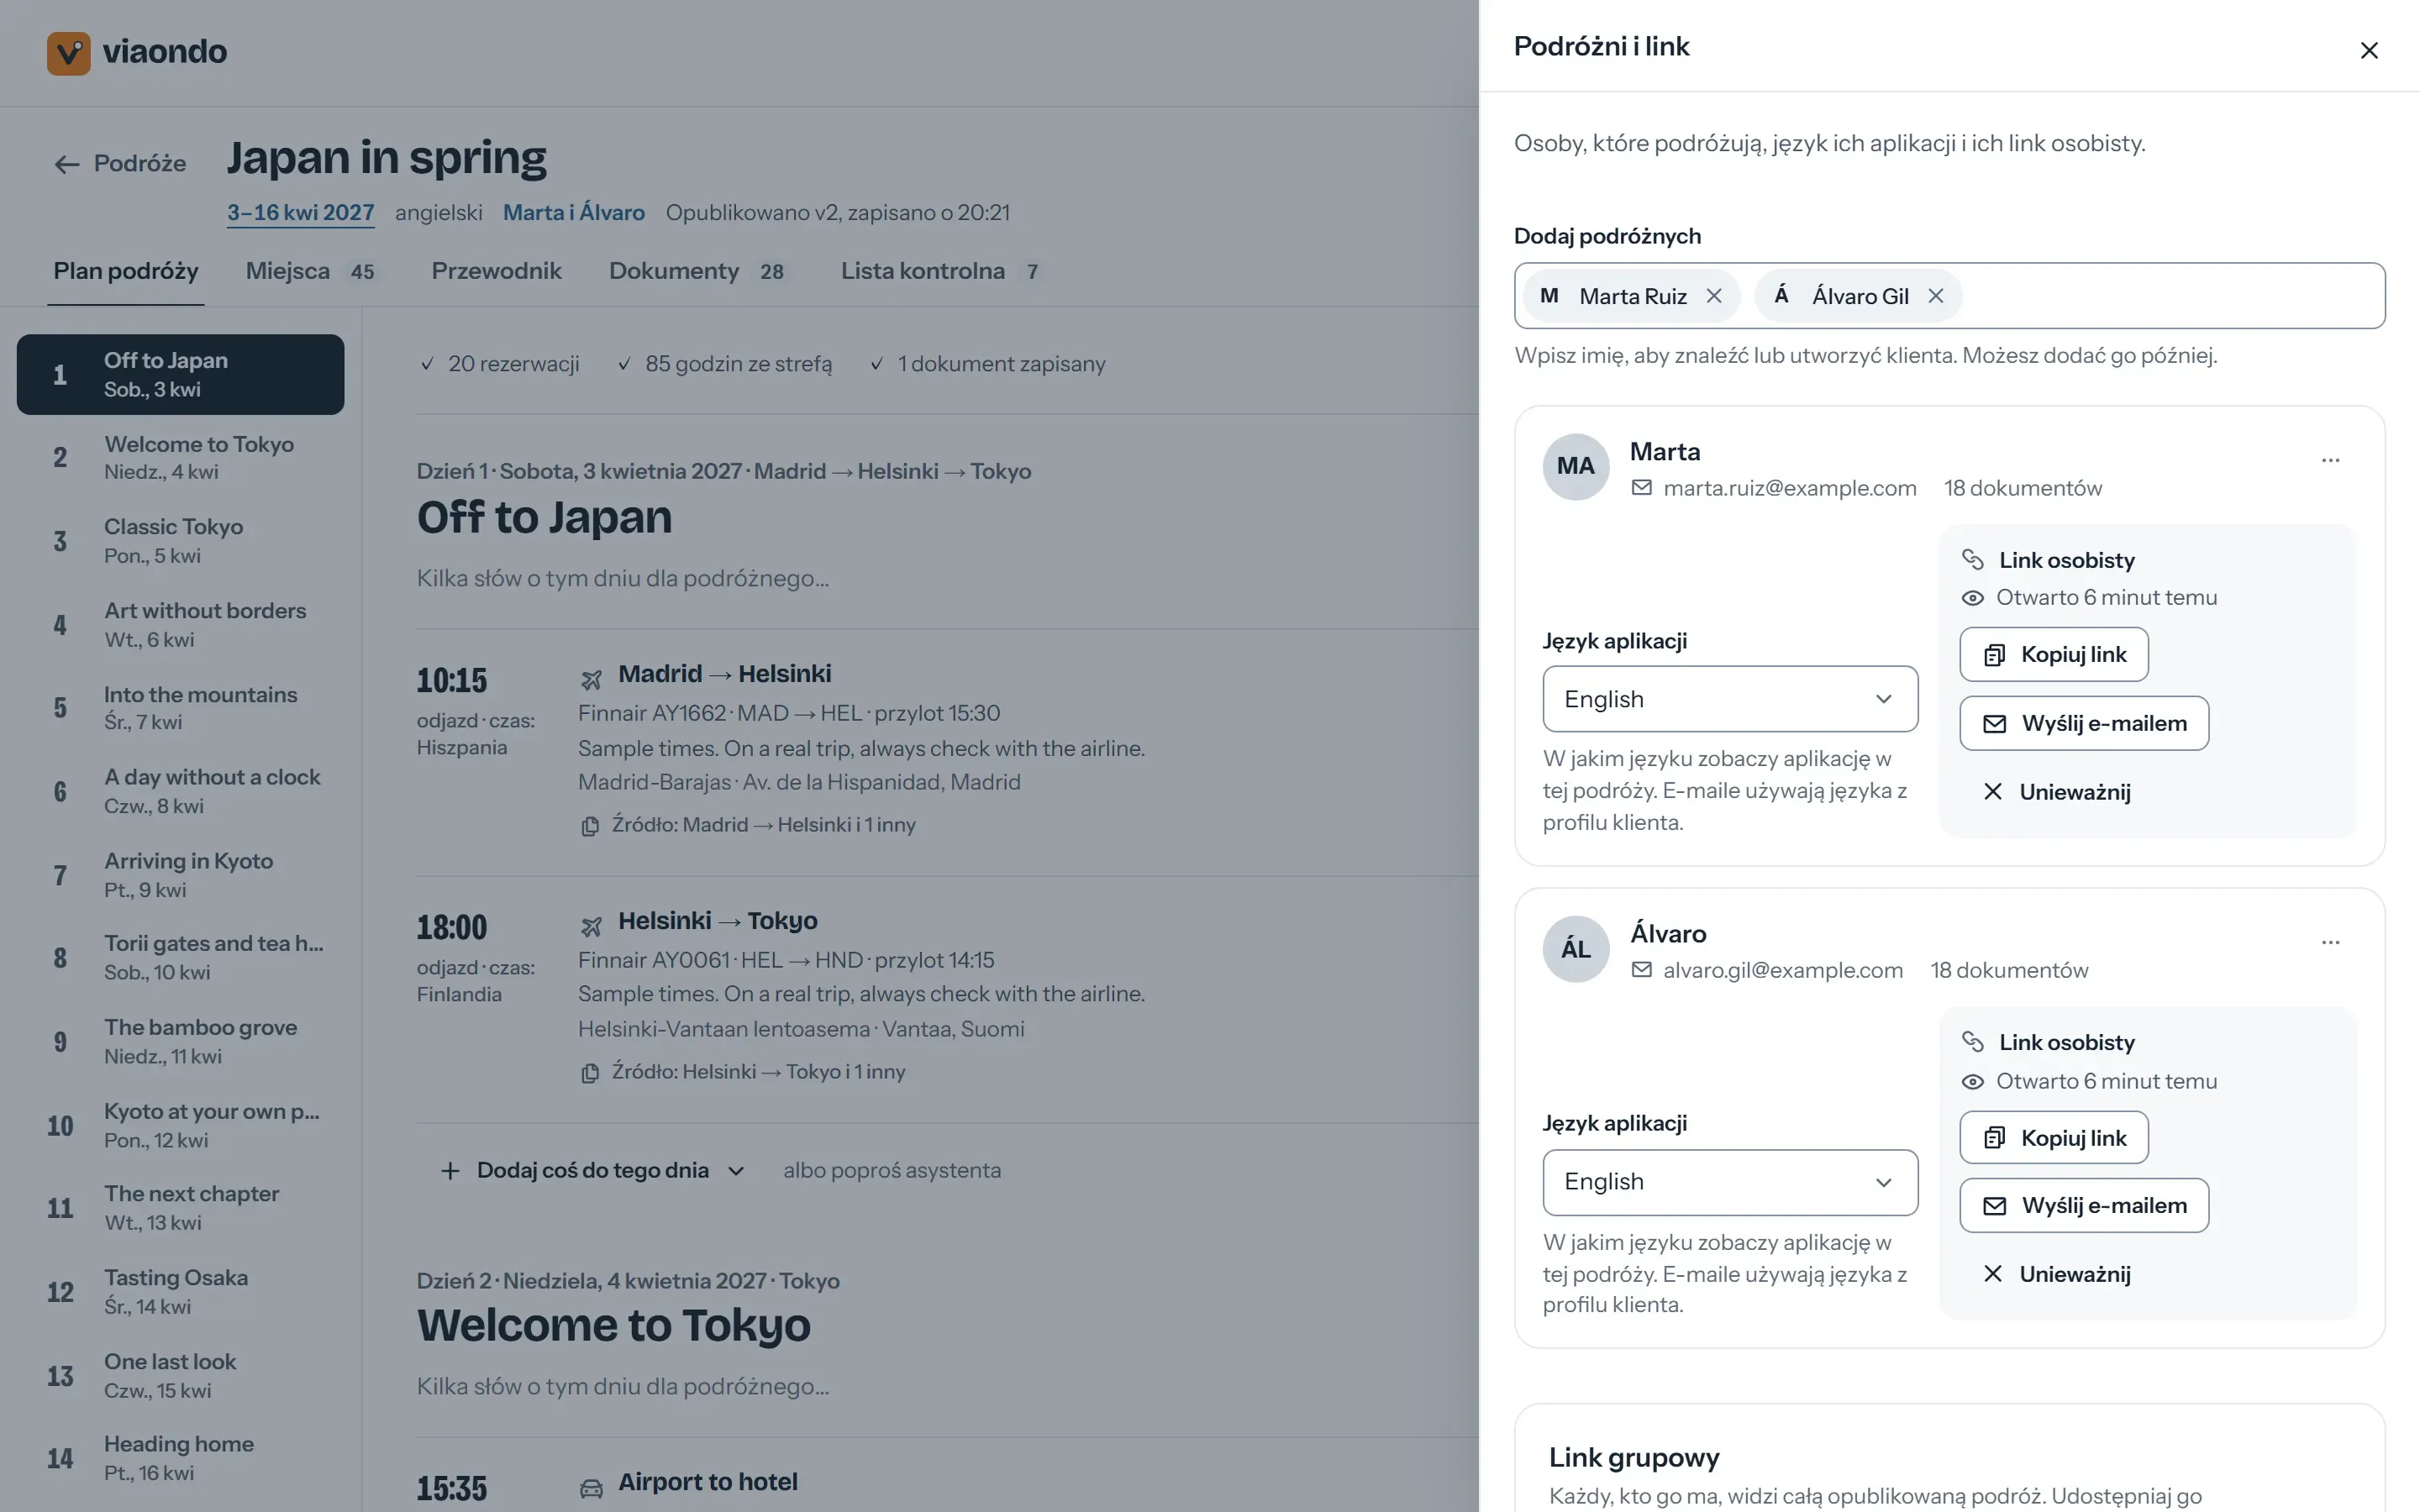Open the Marta i Álvaro travelers link

click(573, 213)
